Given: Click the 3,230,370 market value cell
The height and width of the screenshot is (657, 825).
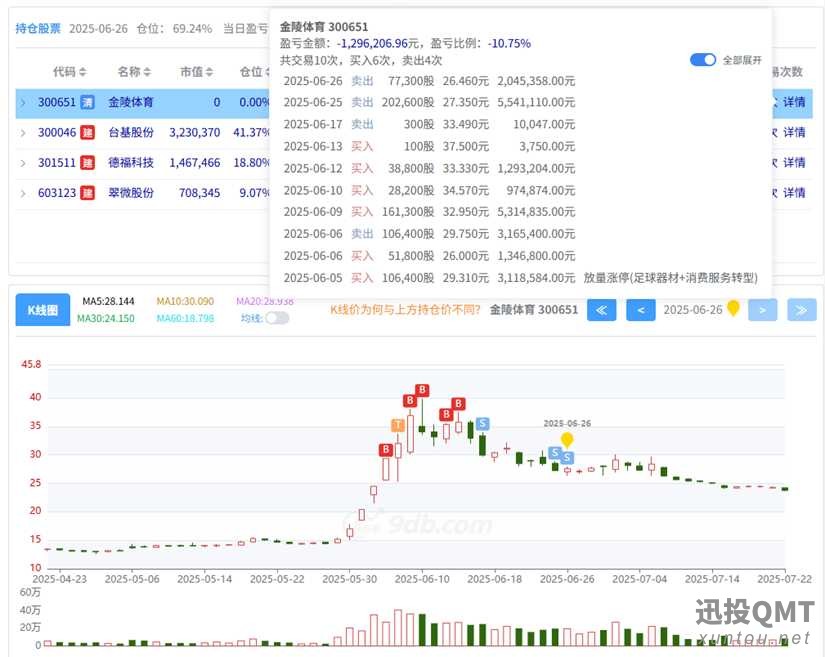Looking at the screenshot, I should 195,132.
